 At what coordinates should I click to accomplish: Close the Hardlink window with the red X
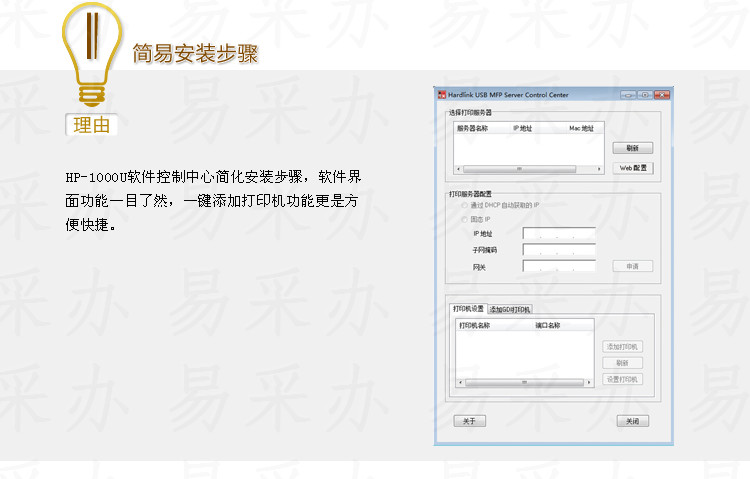(662, 95)
